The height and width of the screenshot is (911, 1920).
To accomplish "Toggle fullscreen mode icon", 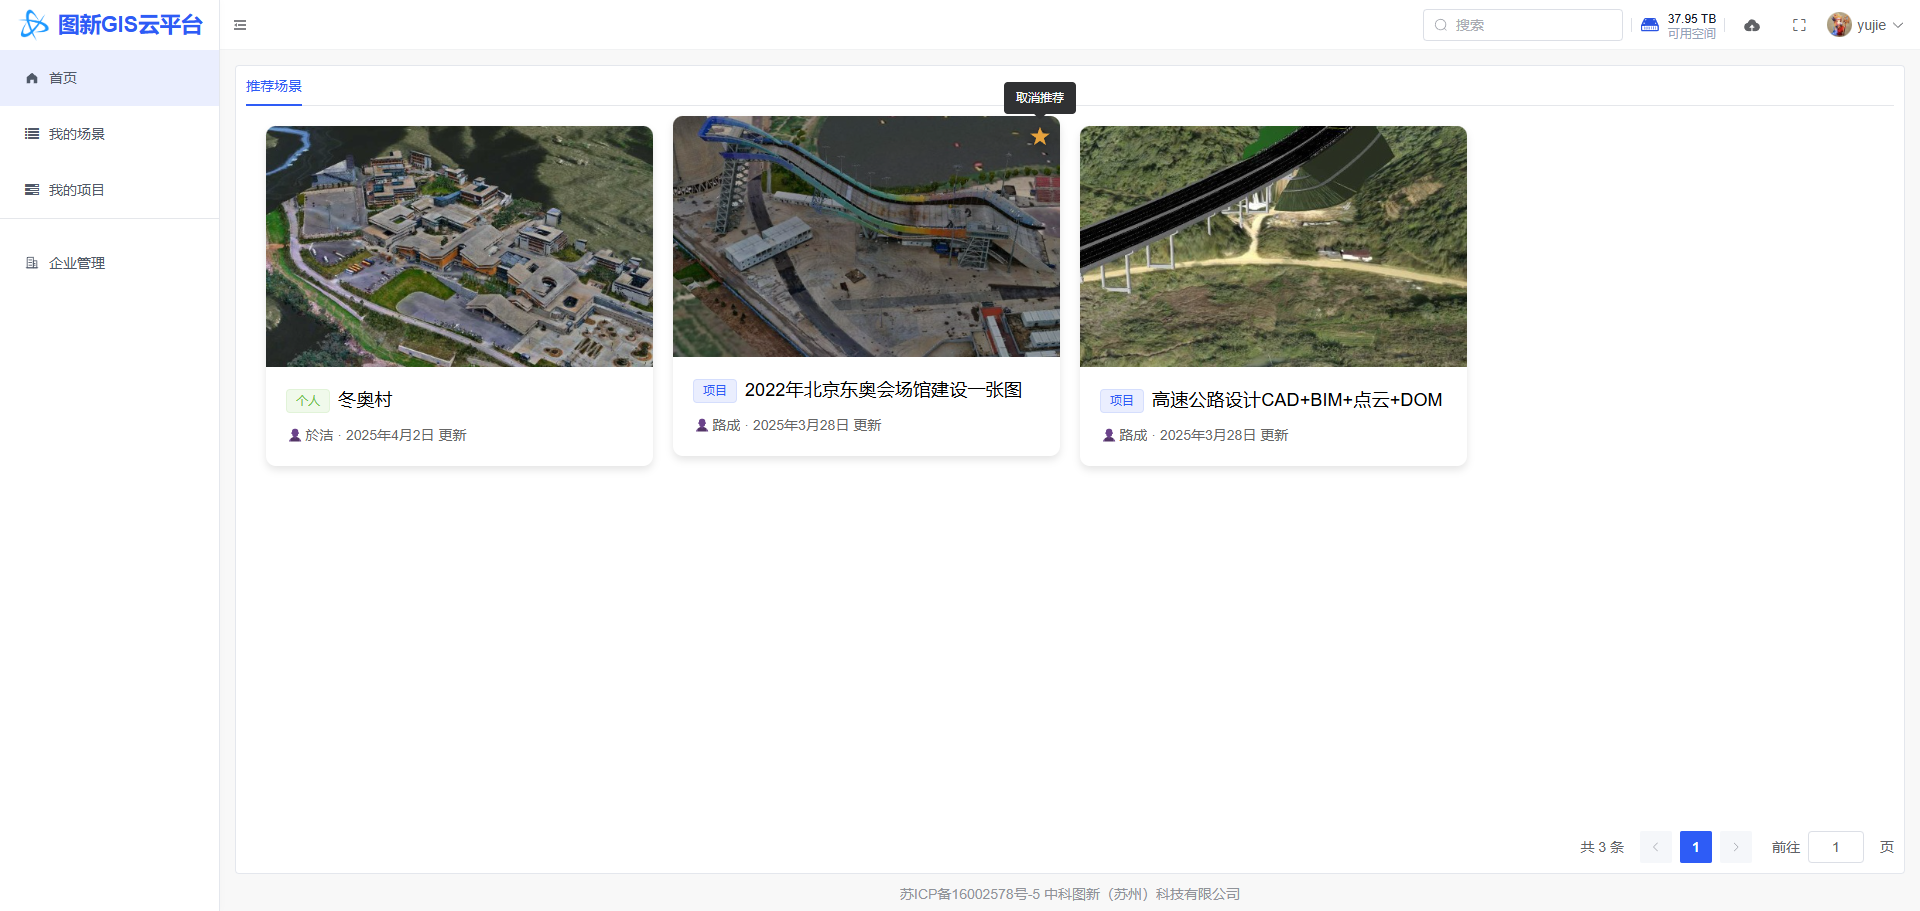I will 1799,25.
